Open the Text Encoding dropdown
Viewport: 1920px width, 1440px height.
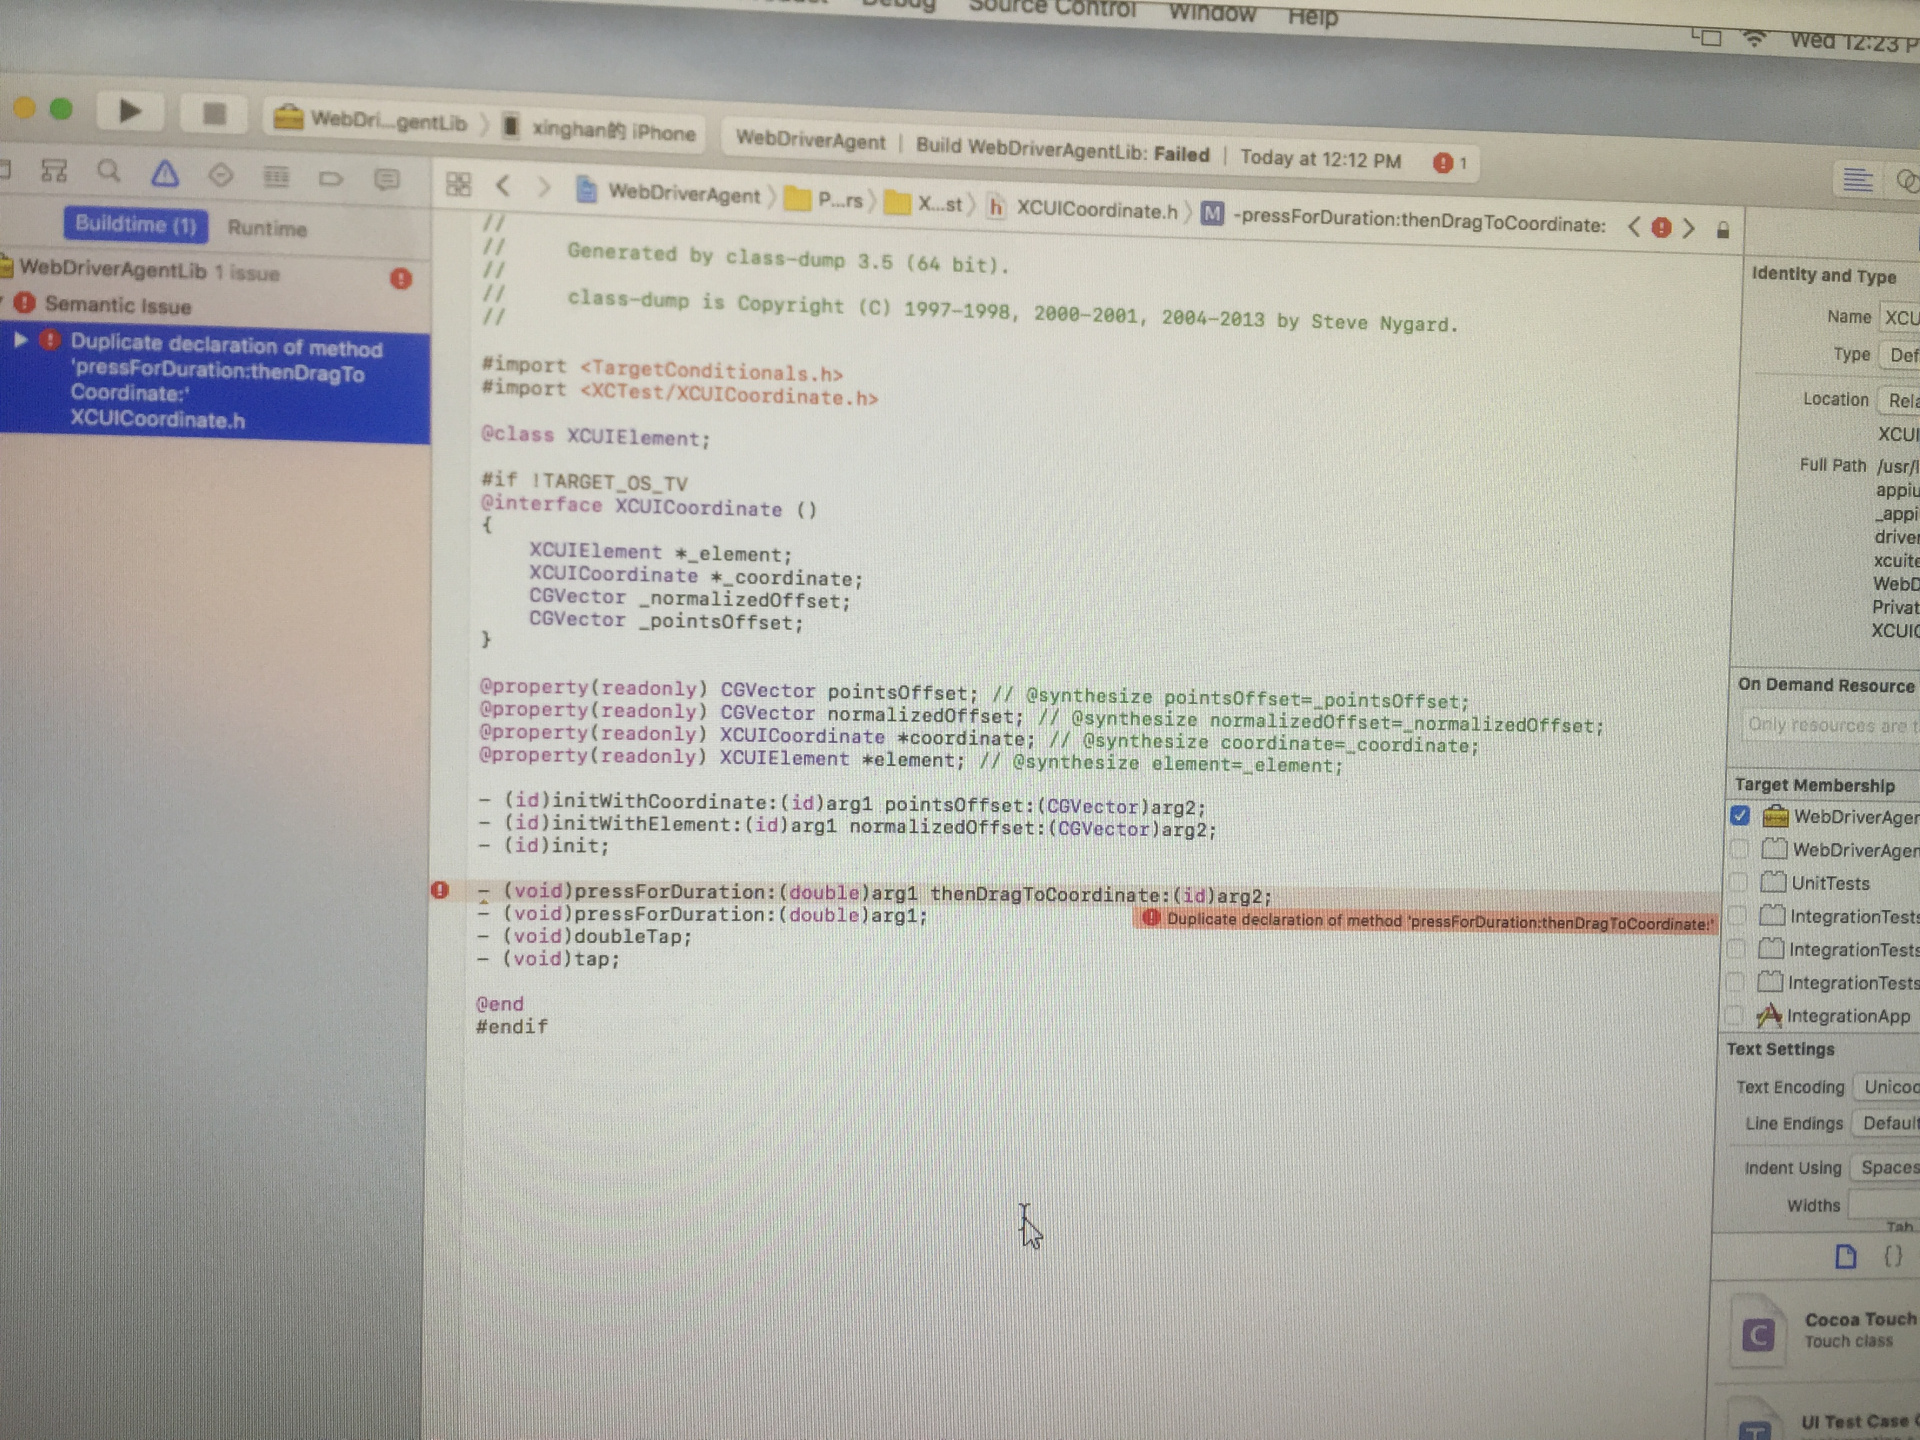(x=1887, y=1087)
